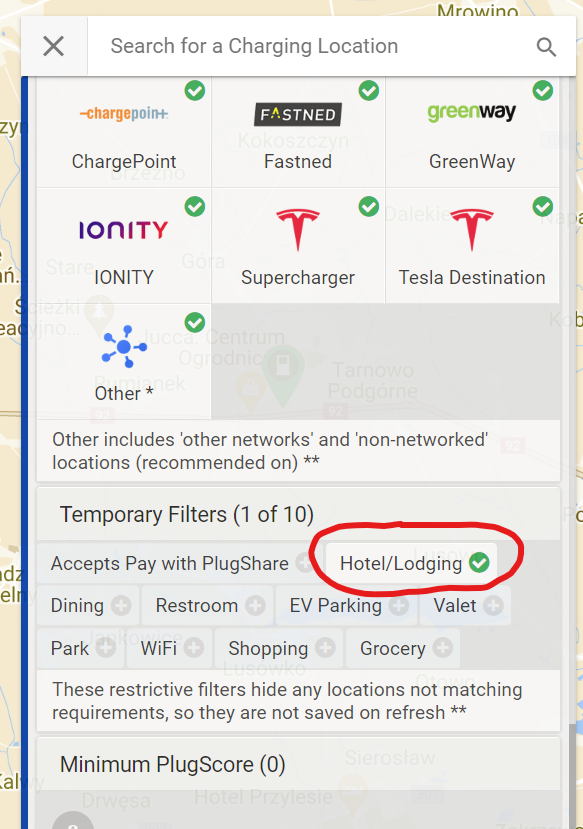
Task: Click the search magnifier icon
Action: tap(546, 47)
